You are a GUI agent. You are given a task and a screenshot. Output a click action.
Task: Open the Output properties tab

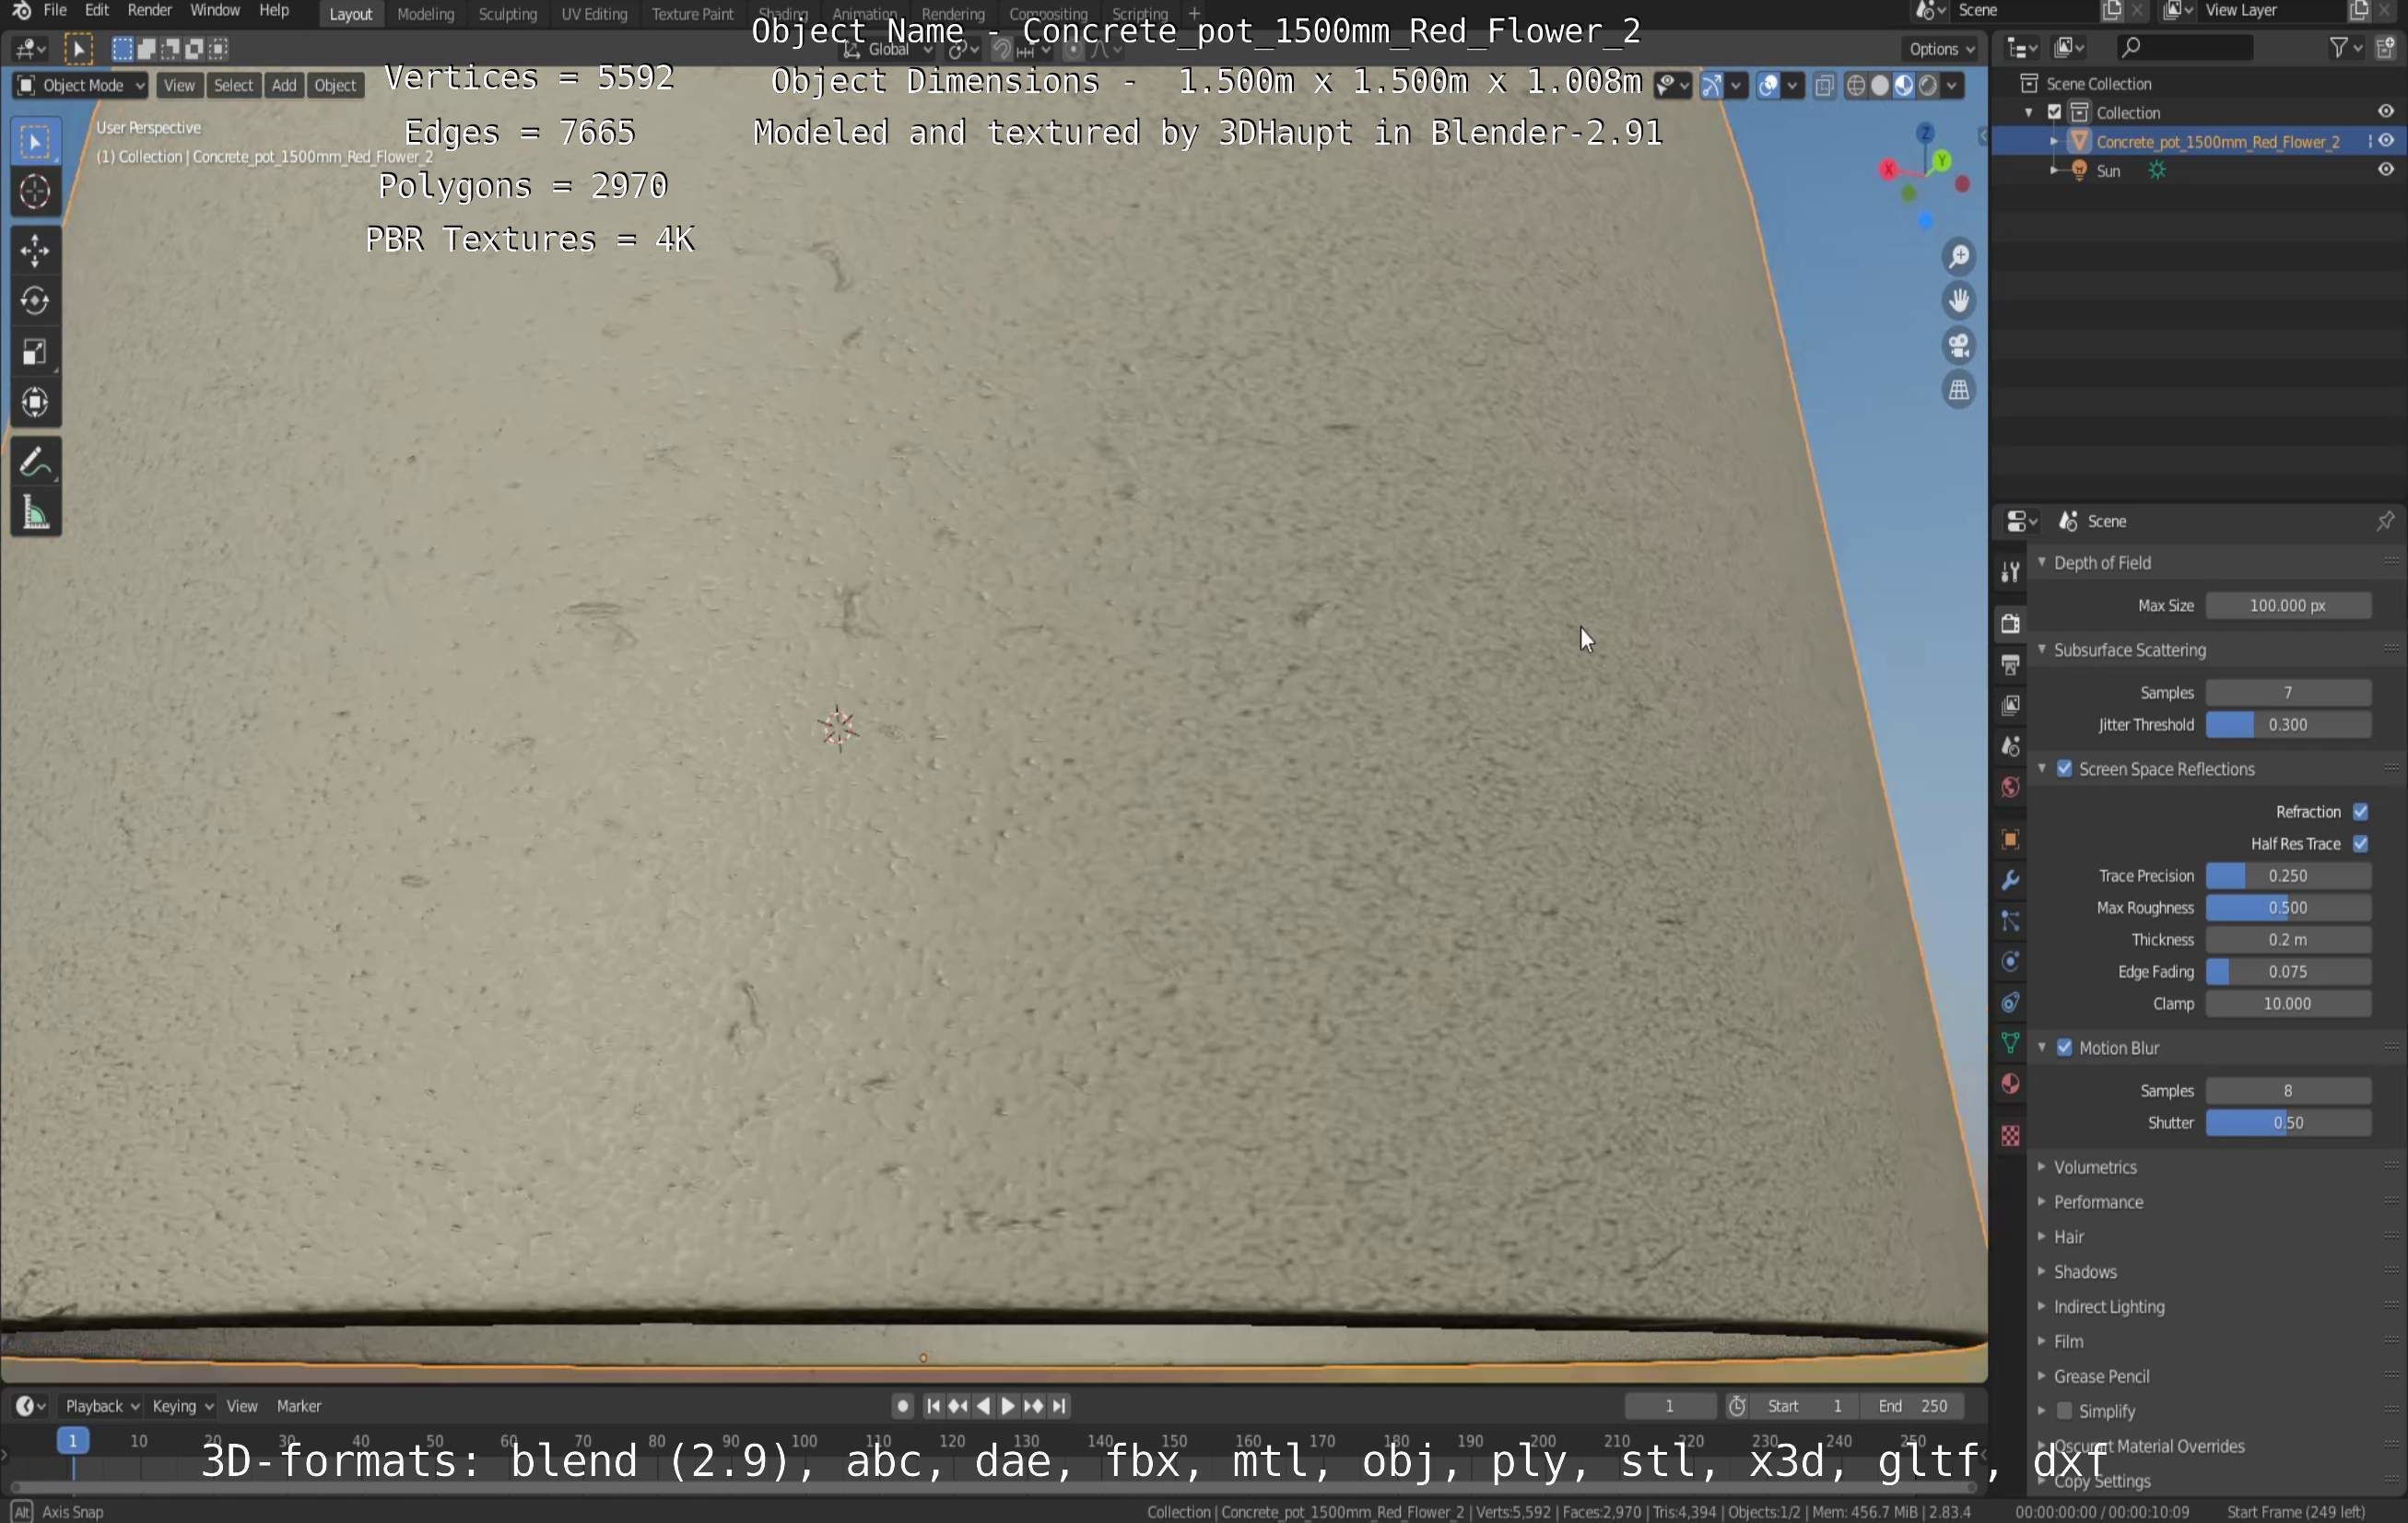coord(2010,664)
